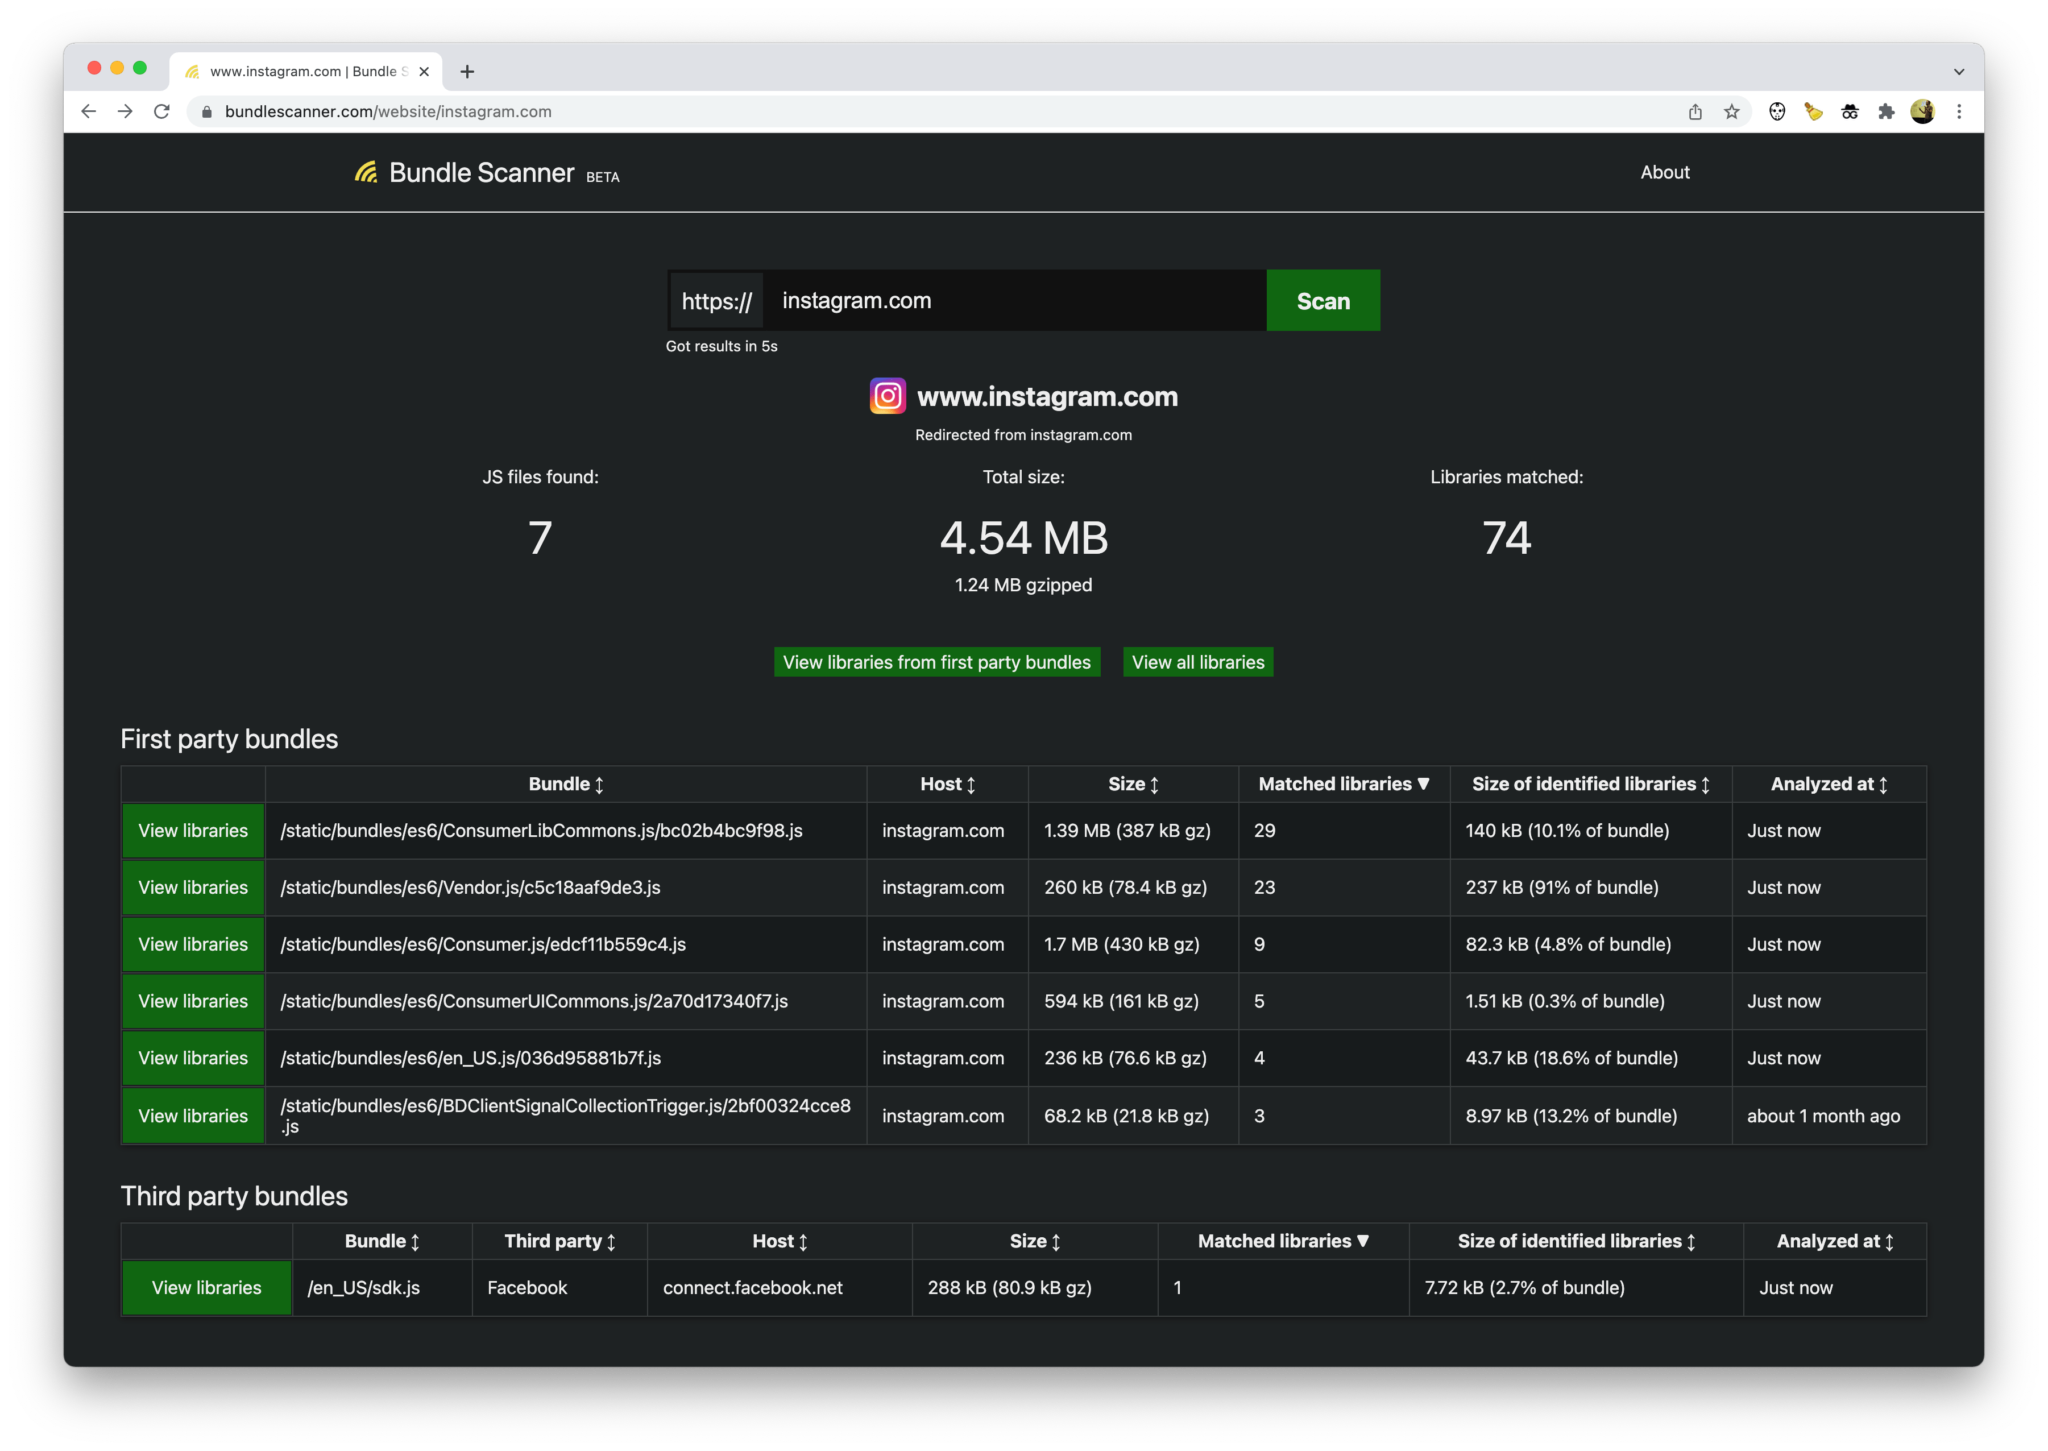Viewport: 2048px width, 1451px height.
Task: Click View libraries for Vendor.js bundle
Action: point(192,887)
